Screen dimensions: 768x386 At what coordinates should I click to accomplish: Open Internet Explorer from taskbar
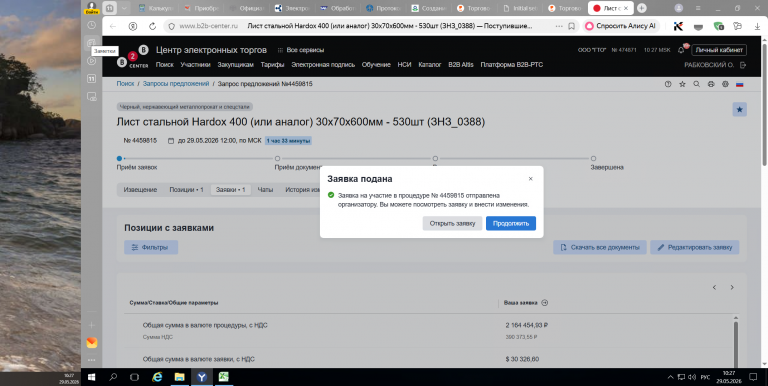(157, 377)
